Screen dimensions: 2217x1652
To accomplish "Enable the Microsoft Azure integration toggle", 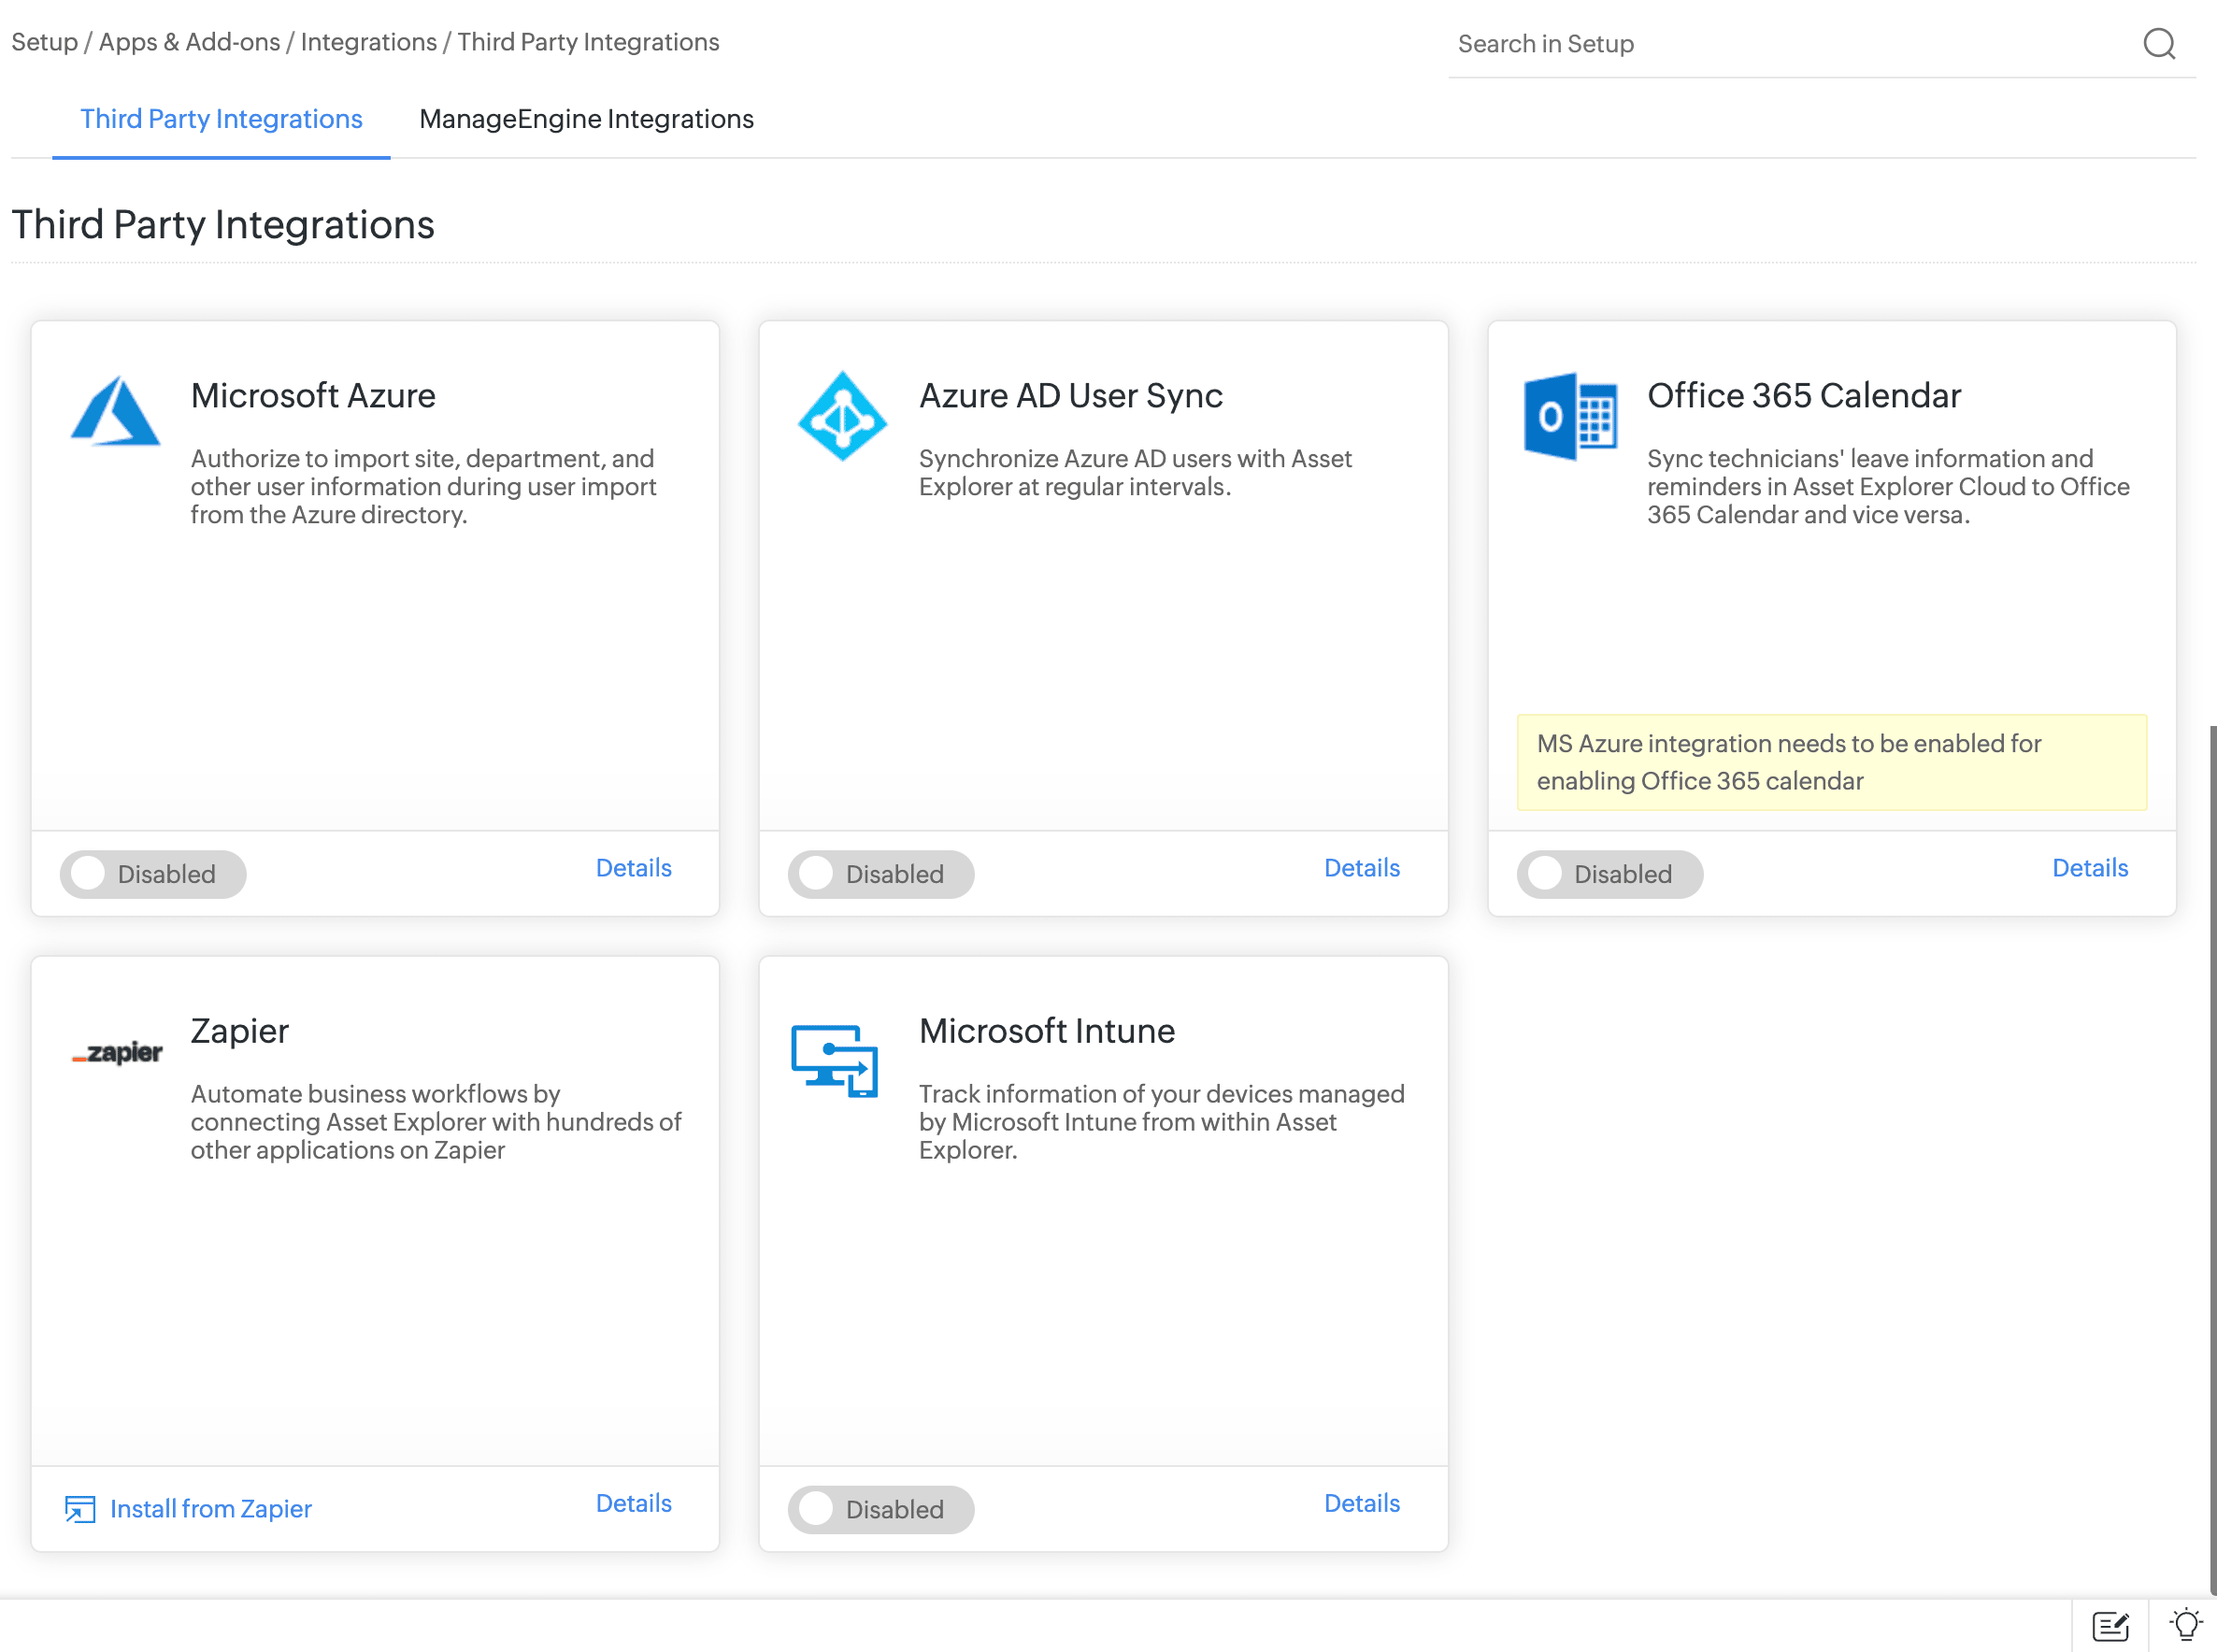I will (x=153, y=874).
